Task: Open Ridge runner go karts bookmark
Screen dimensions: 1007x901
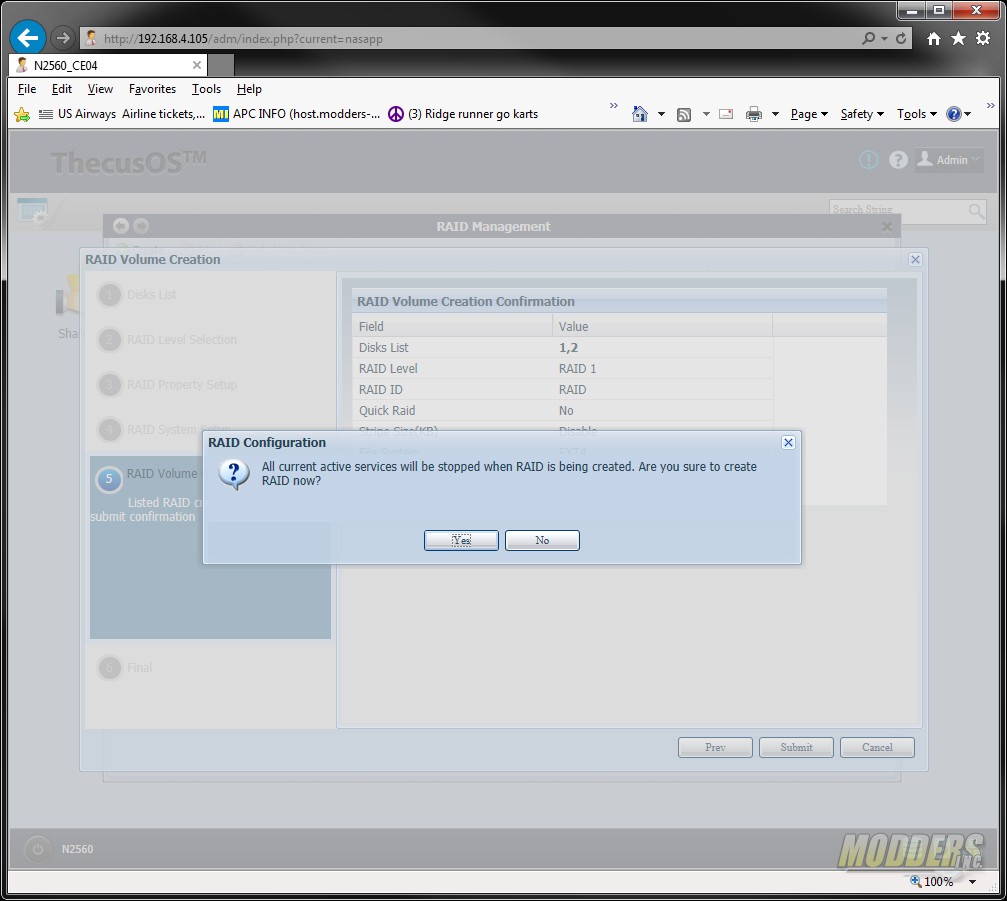Action: (x=463, y=114)
